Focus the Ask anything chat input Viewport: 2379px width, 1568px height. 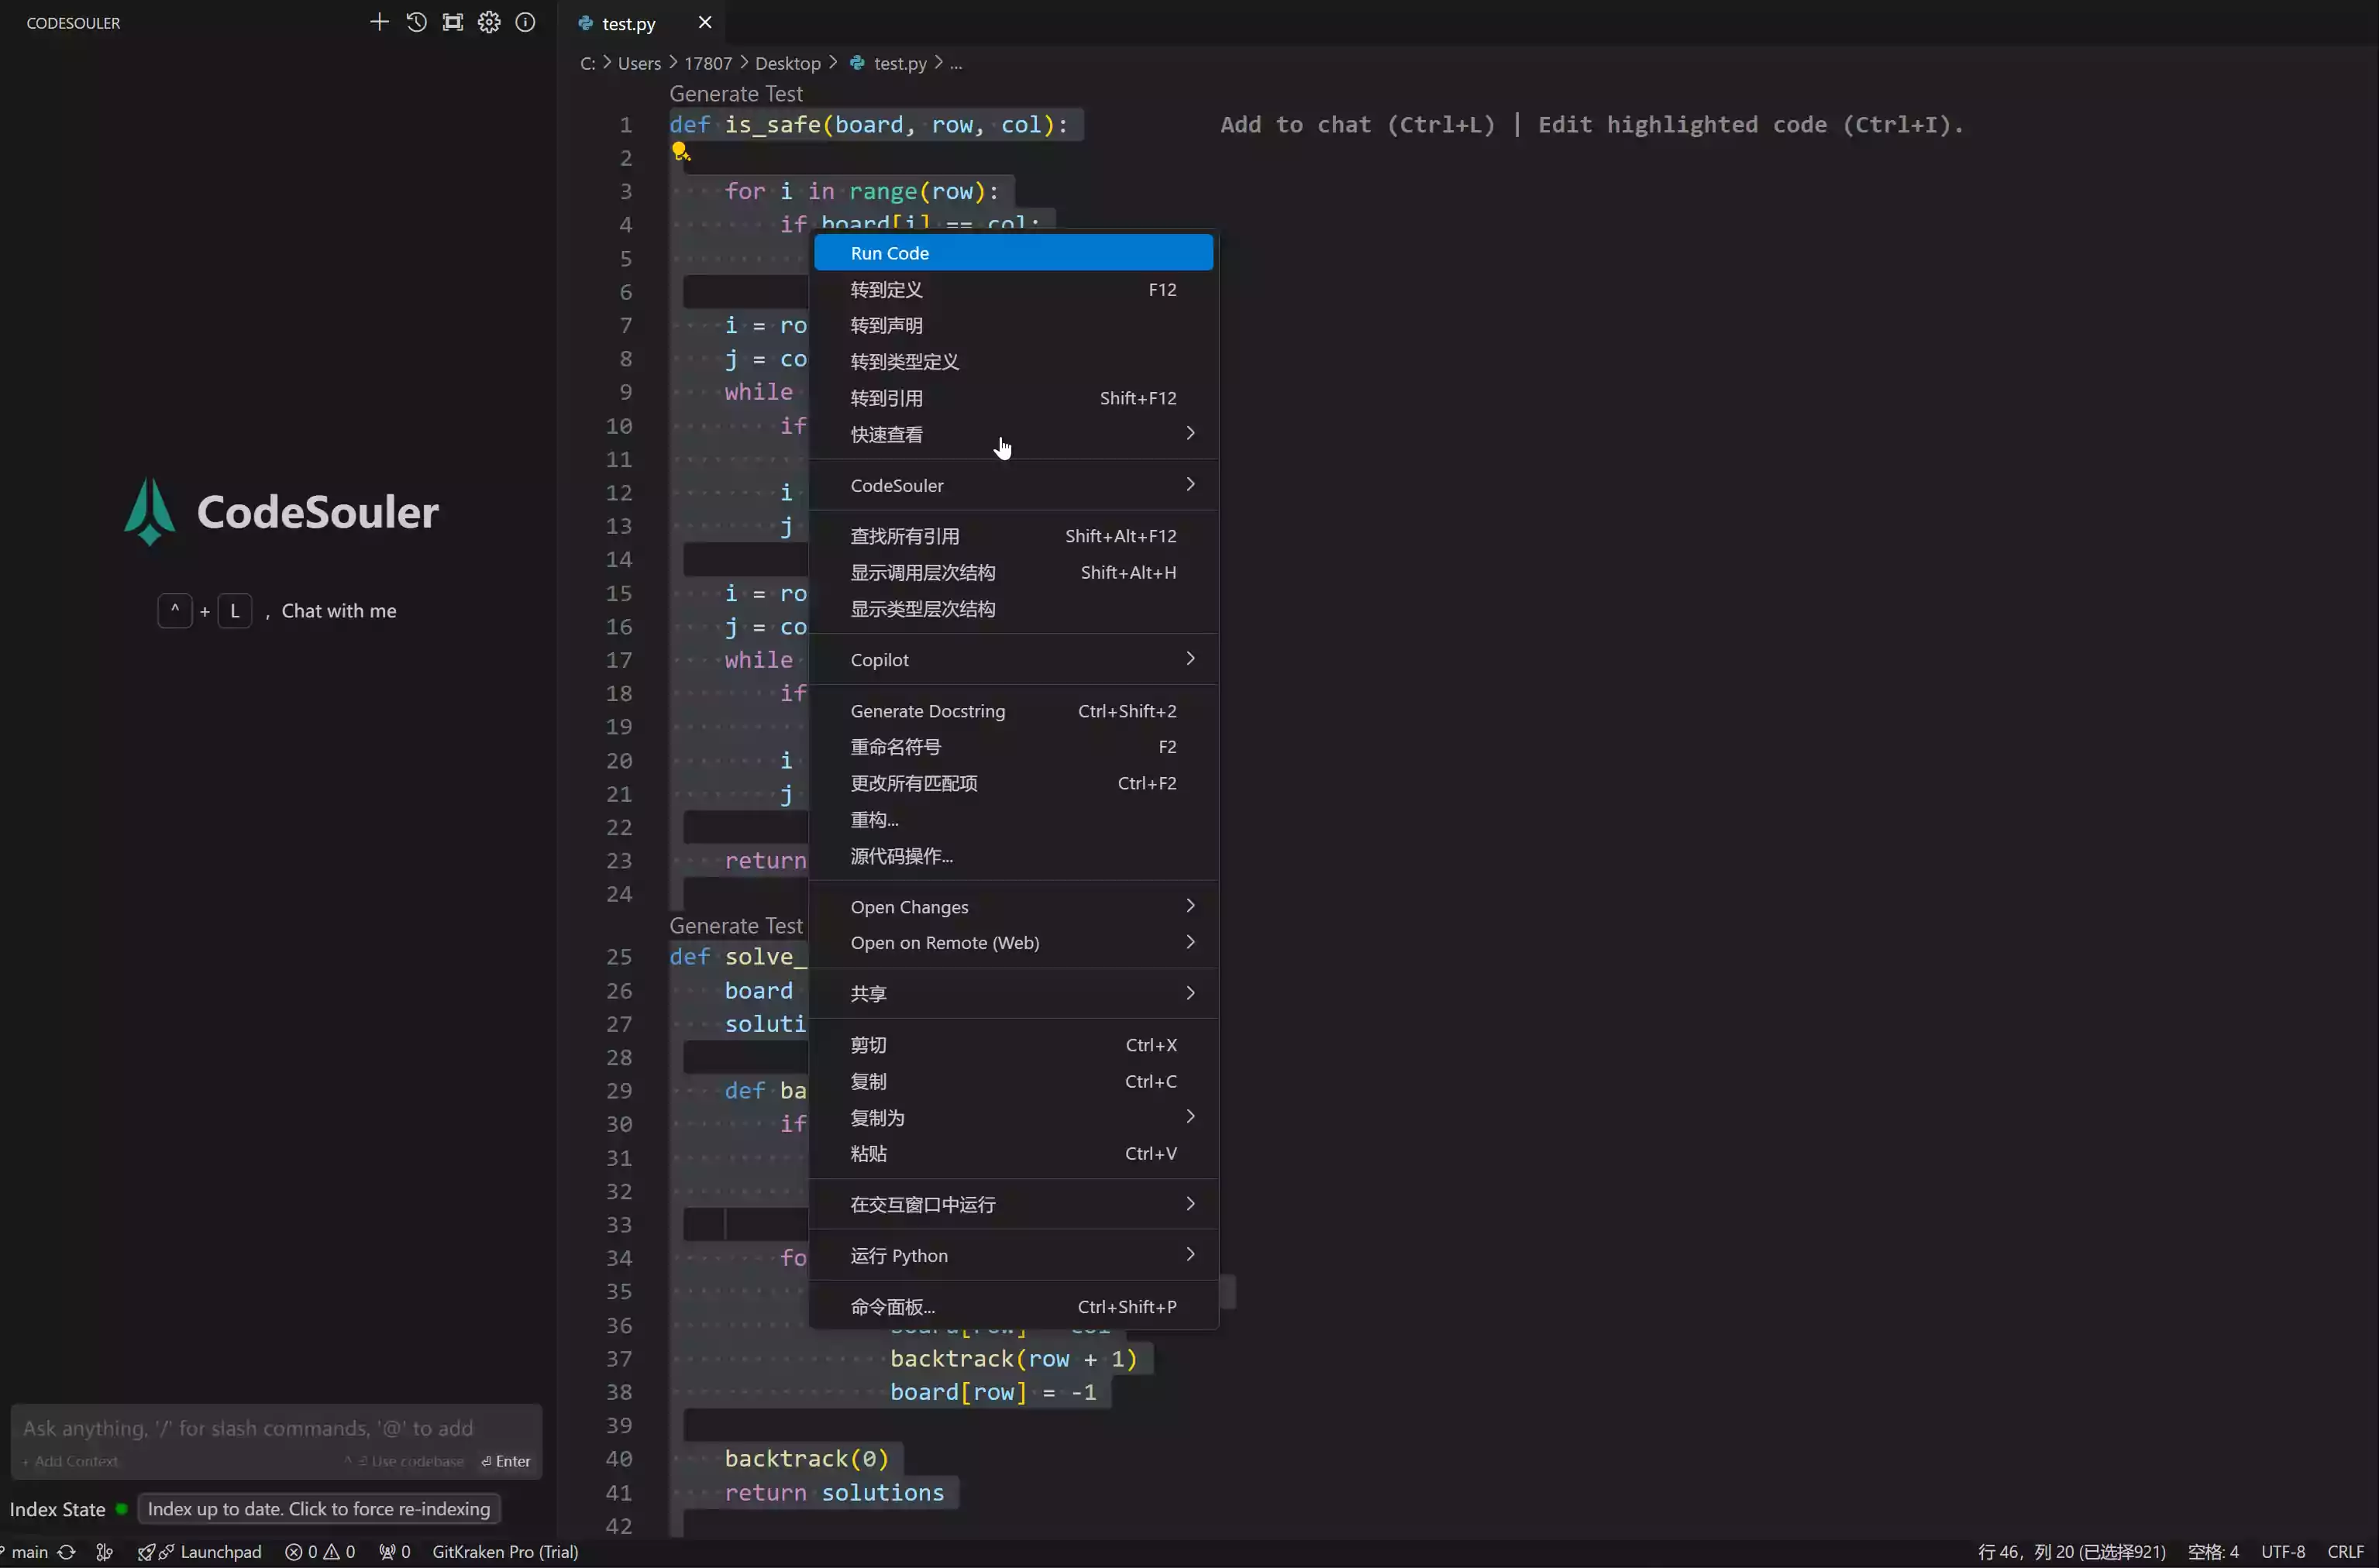click(x=276, y=1429)
